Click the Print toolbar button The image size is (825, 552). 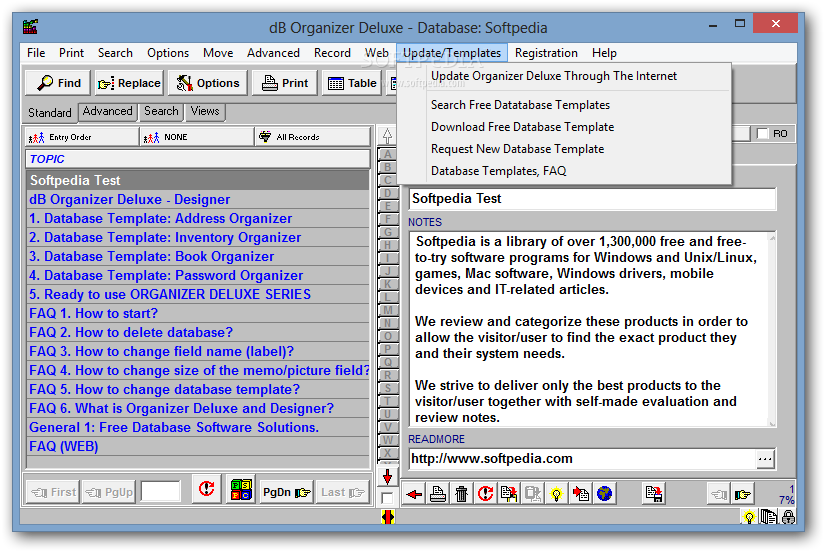point(285,83)
